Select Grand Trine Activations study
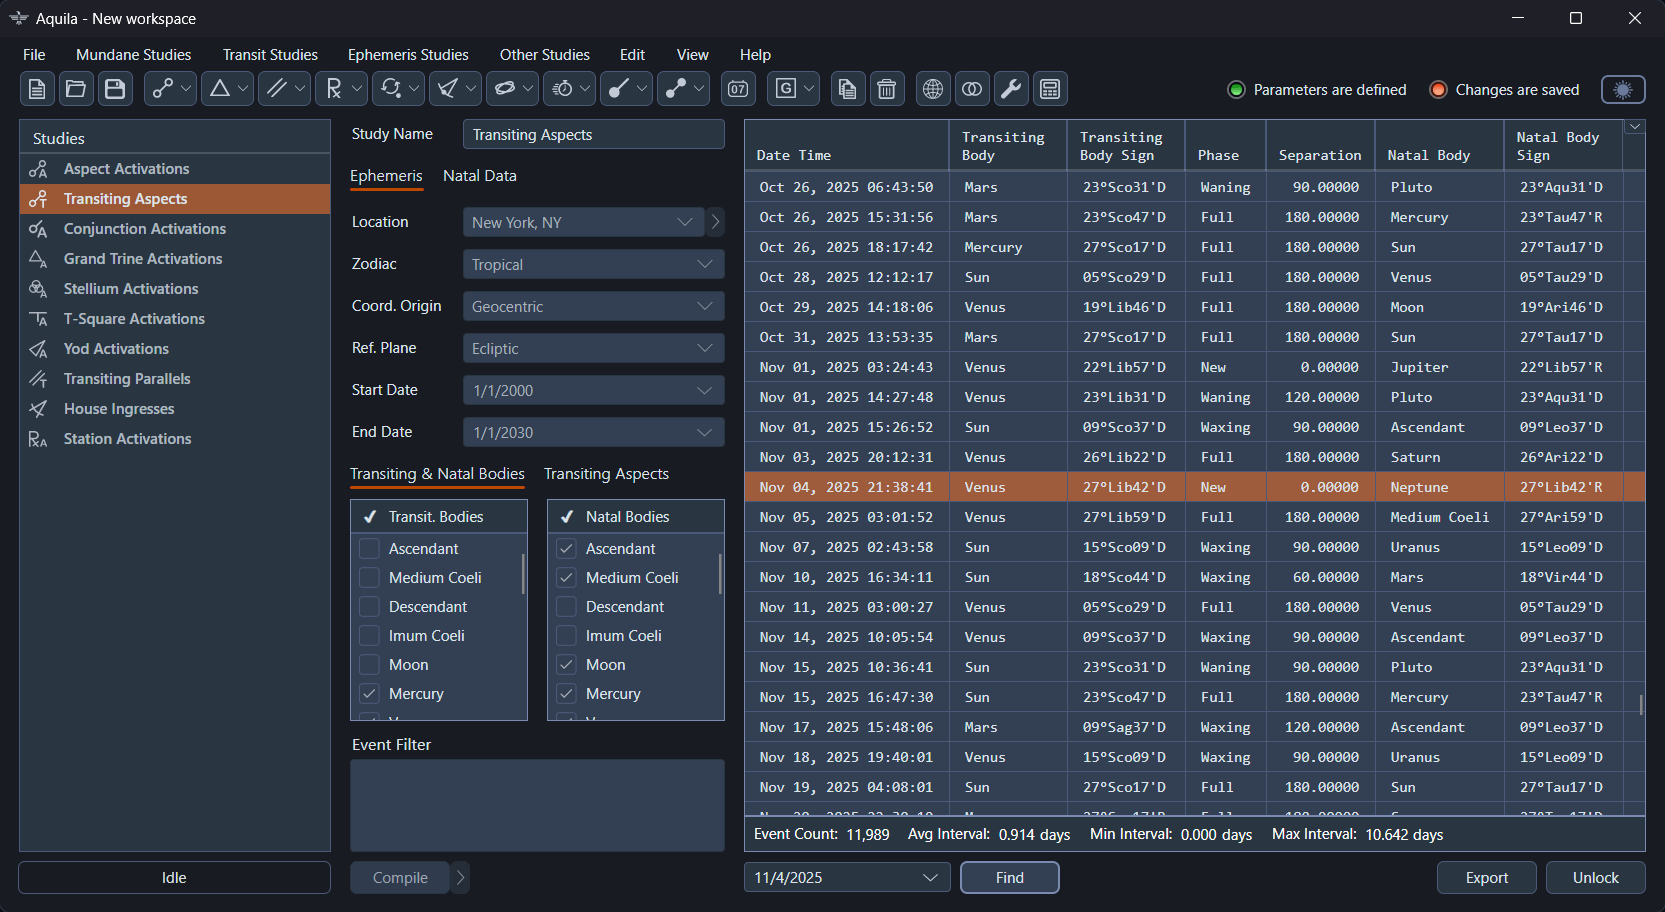The height and width of the screenshot is (912, 1665). coord(143,259)
